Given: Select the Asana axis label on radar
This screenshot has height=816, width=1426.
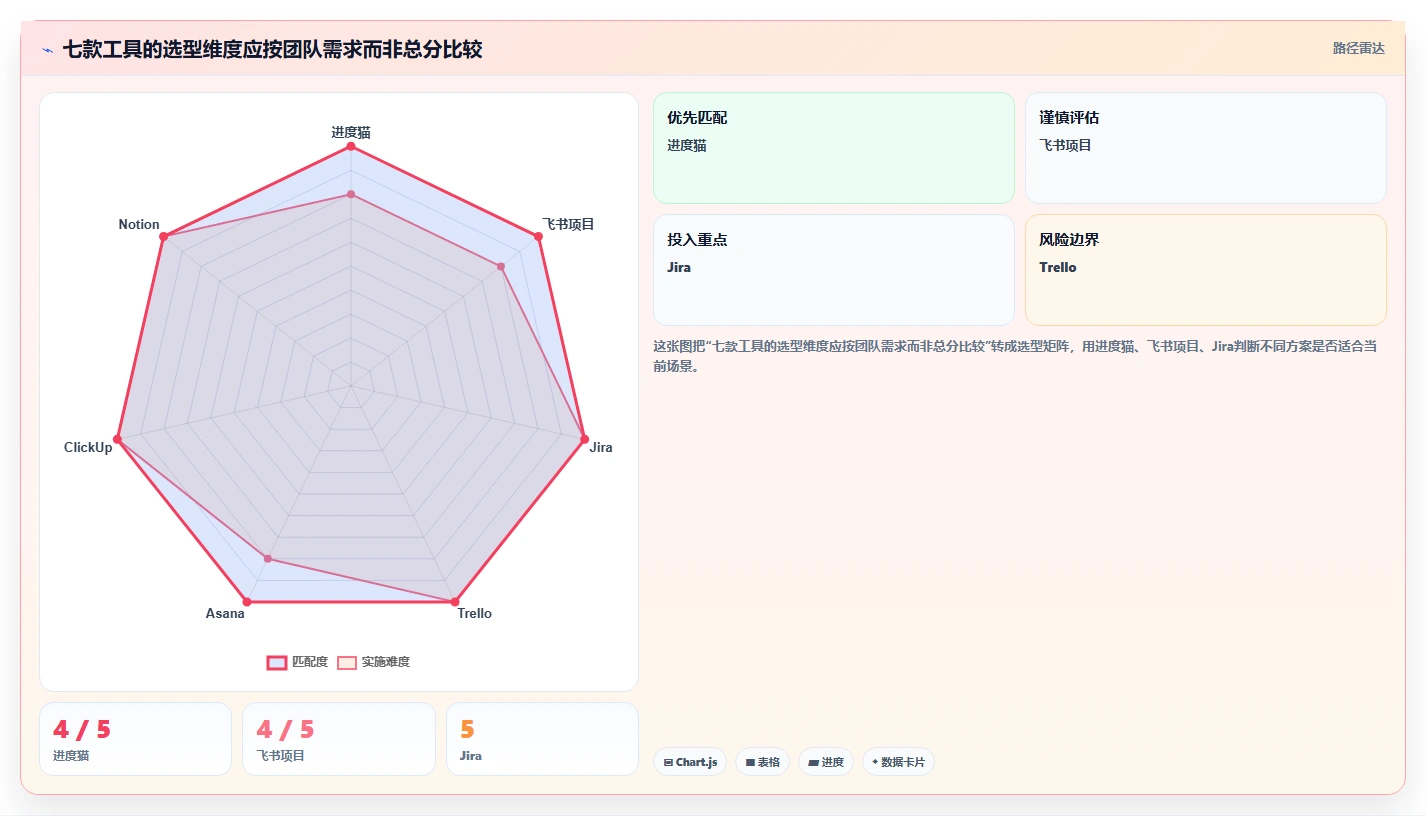Looking at the screenshot, I should pyautogui.click(x=225, y=613).
